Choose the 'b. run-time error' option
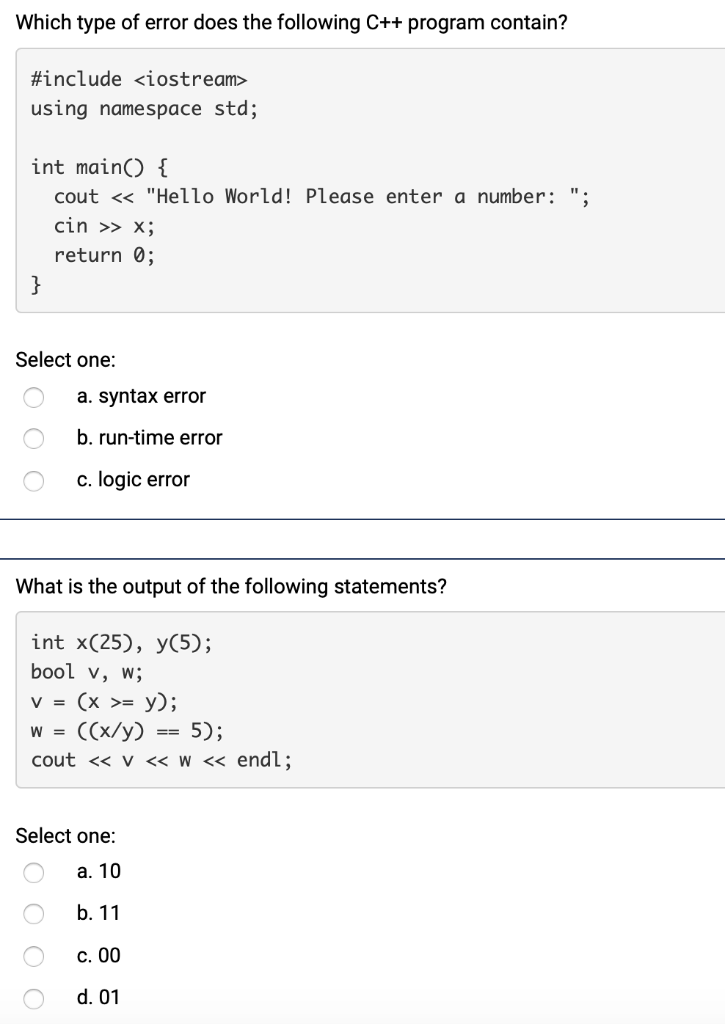Screen dimensions: 725x1024 click(34, 439)
